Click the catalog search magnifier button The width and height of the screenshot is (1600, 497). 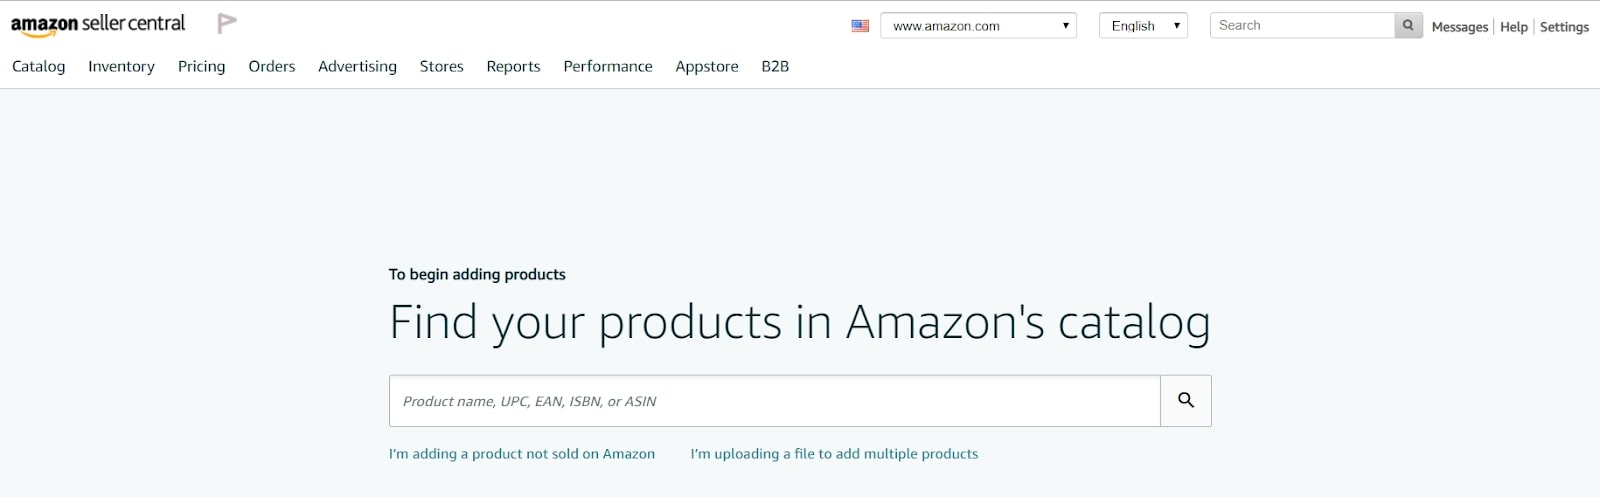coord(1186,401)
